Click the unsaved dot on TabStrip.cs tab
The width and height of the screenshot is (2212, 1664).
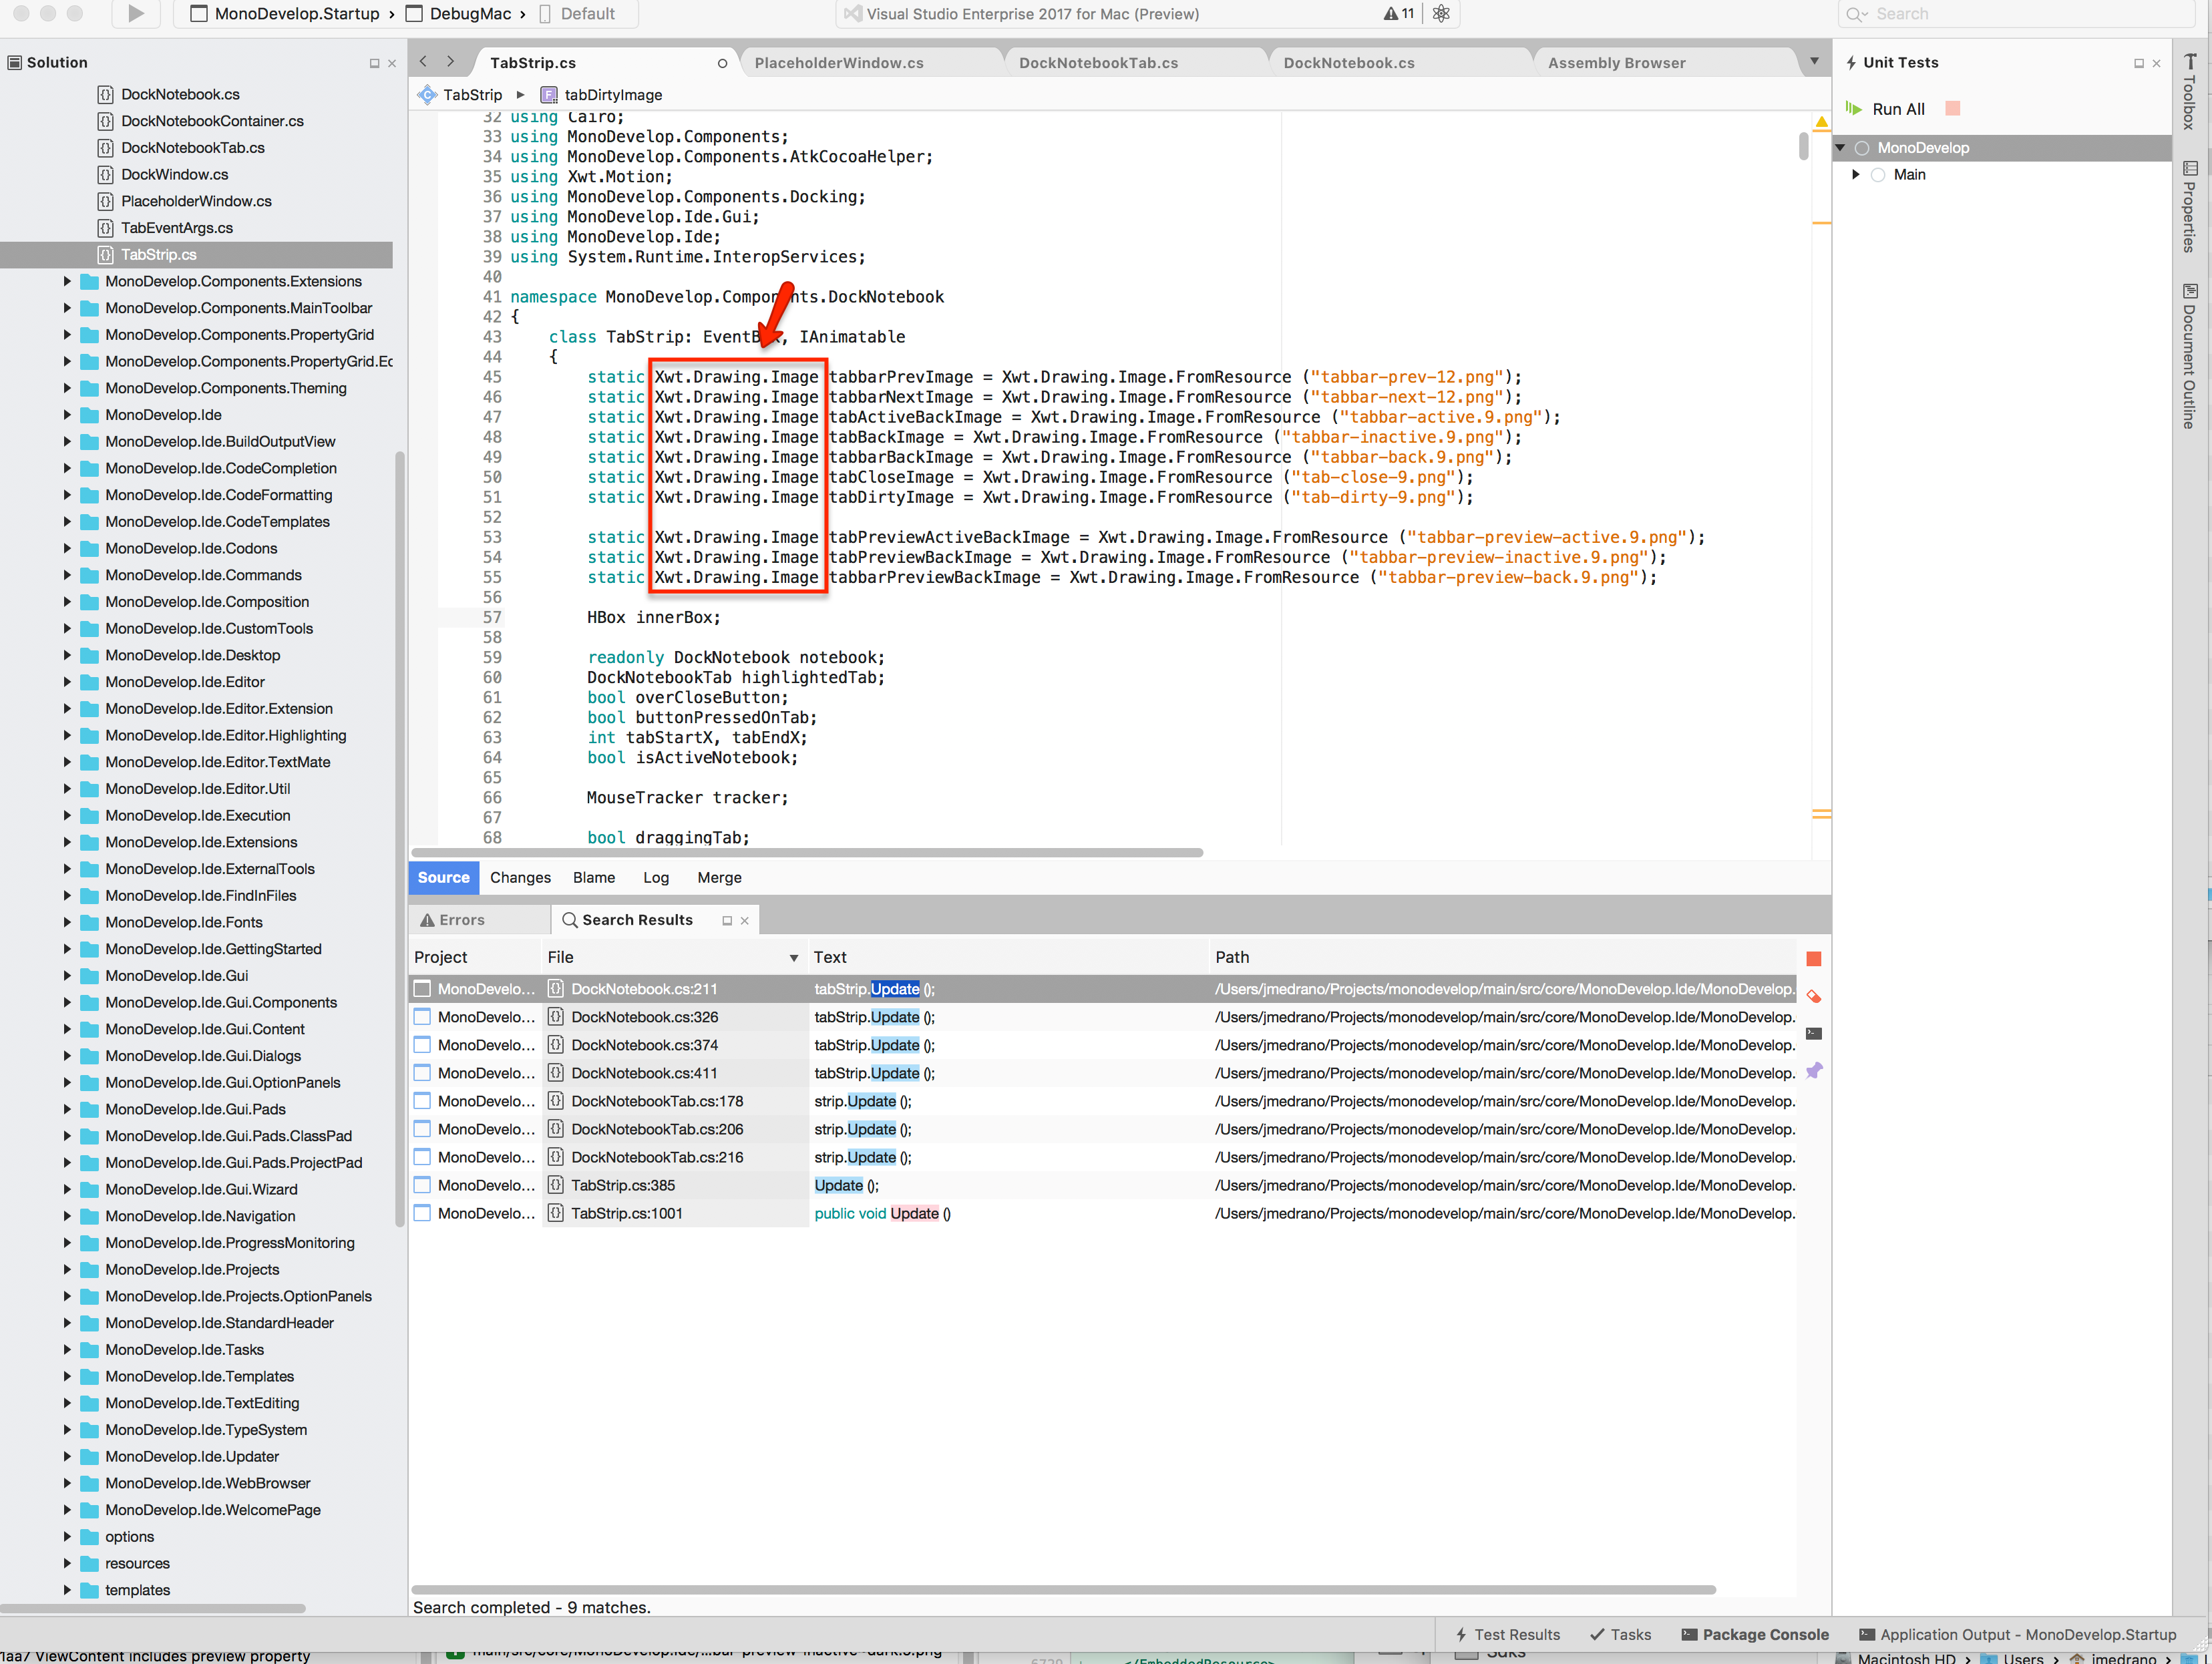point(722,63)
